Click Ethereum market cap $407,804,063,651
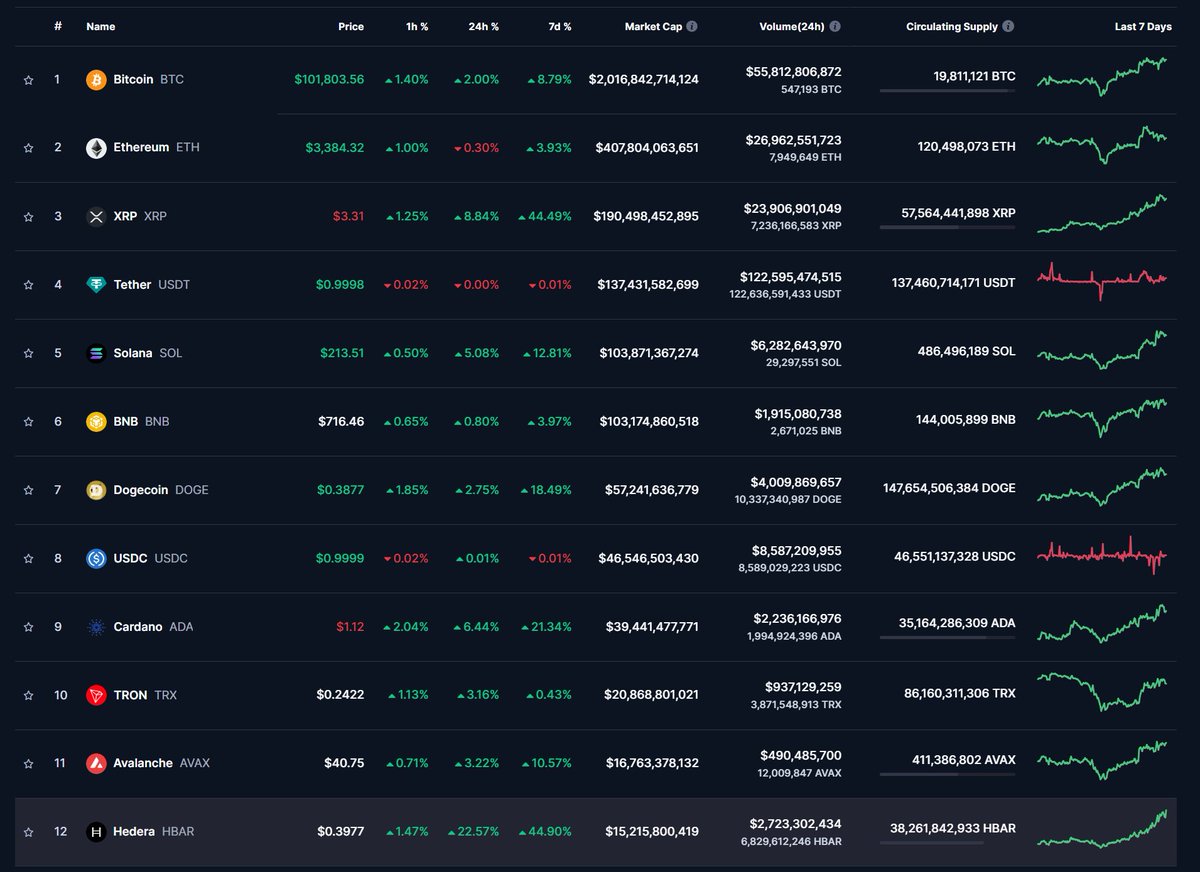 647,148
